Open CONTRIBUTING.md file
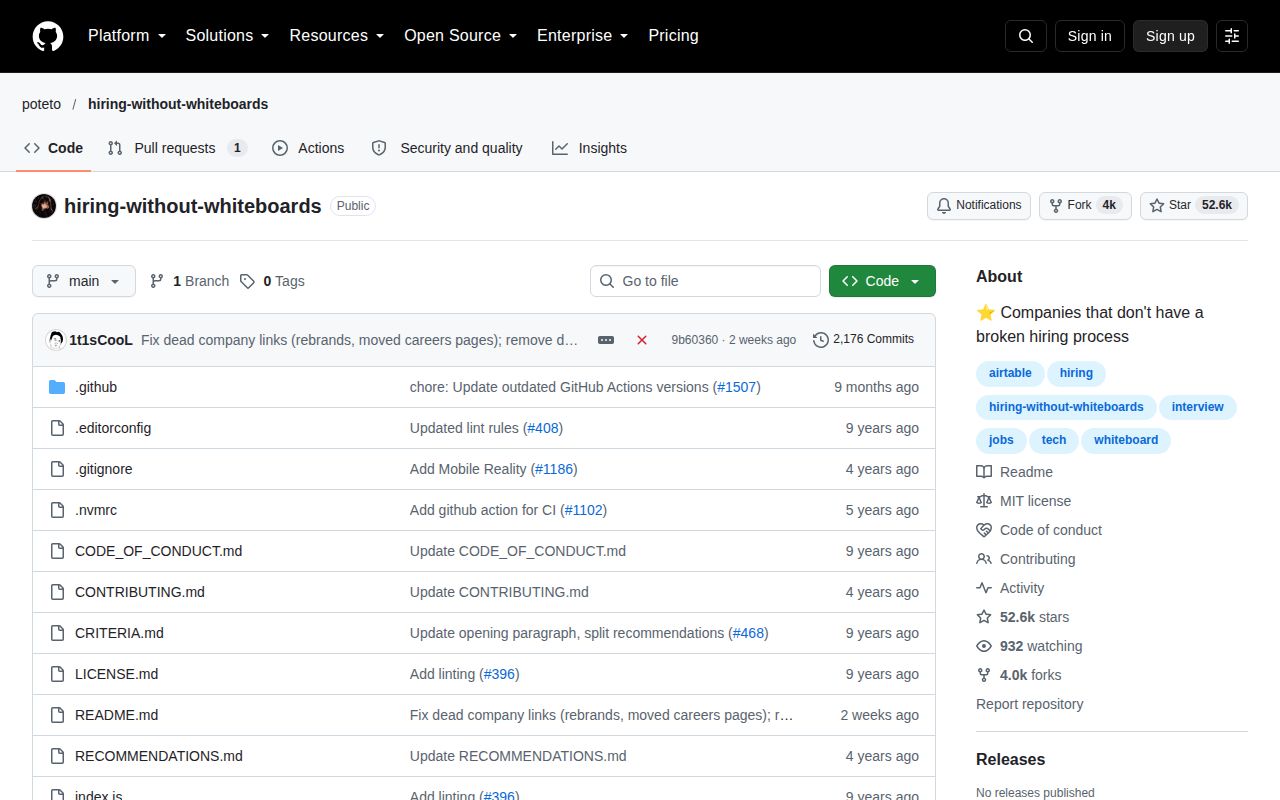 click(x=140, y=592)
